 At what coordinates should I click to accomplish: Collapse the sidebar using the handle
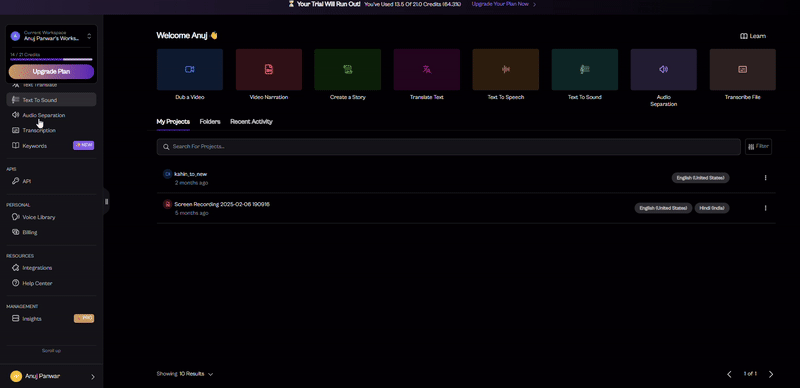[x=107, y=202]
